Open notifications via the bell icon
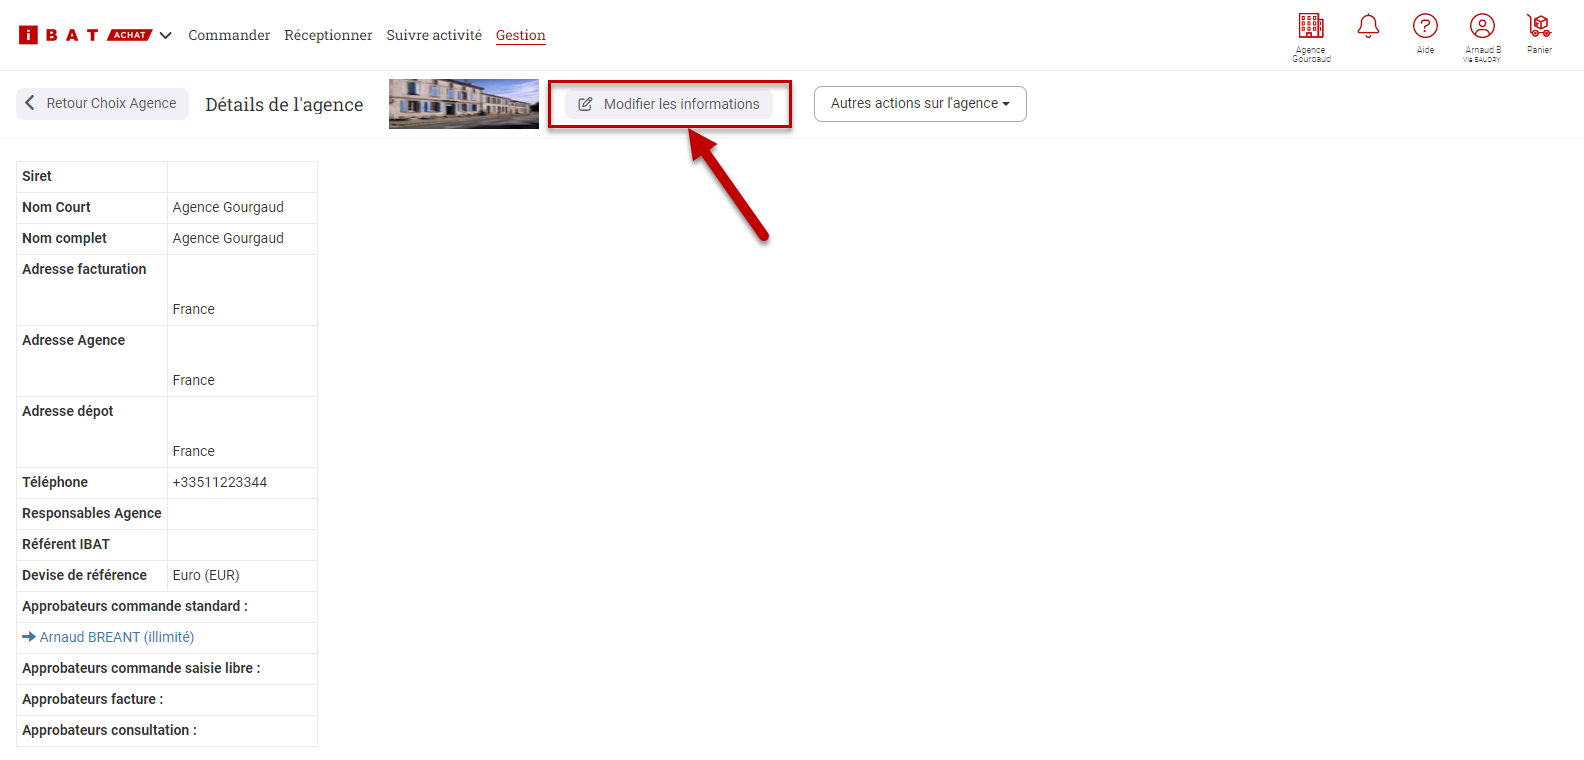The image size is (1584, 760). click(1368, 27)
